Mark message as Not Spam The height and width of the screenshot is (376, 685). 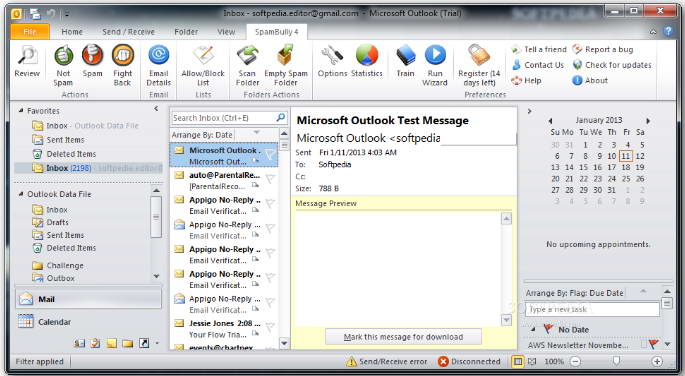[63, 66]
